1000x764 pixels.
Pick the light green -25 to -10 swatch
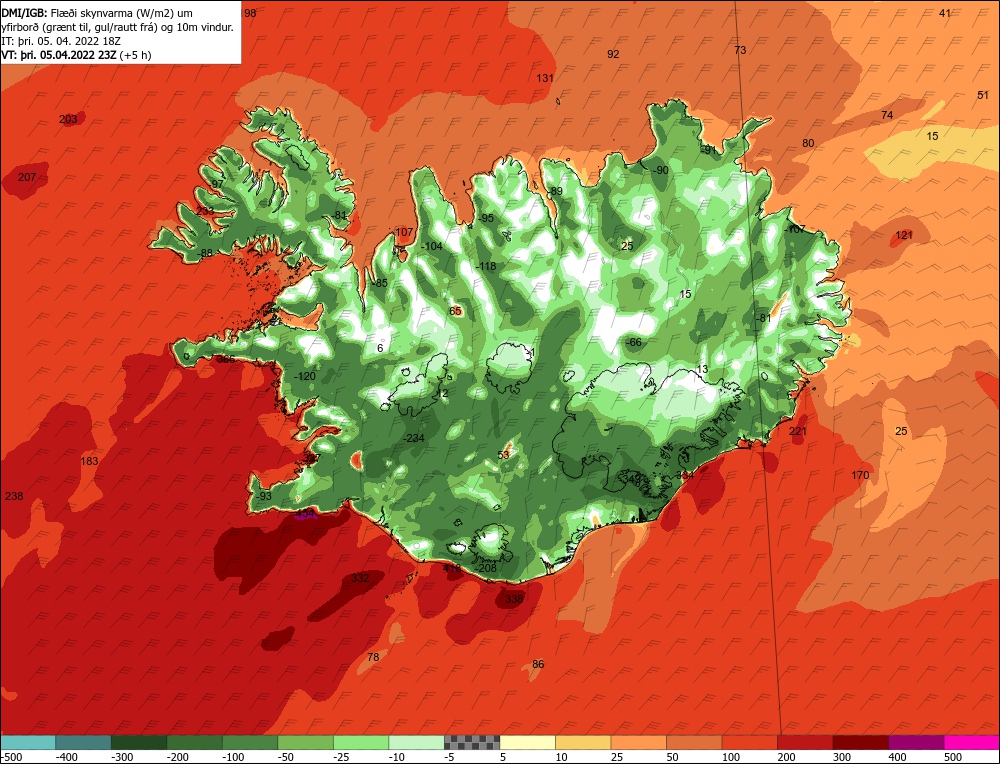click(x=362, y=742)
